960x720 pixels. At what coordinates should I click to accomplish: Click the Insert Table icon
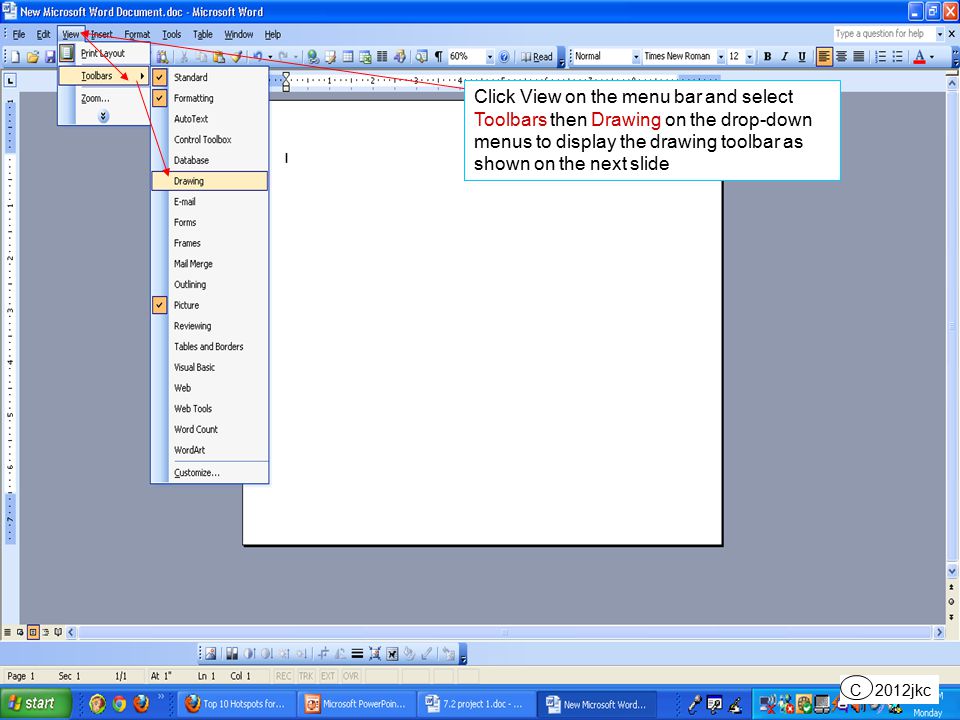pos(348,57)
